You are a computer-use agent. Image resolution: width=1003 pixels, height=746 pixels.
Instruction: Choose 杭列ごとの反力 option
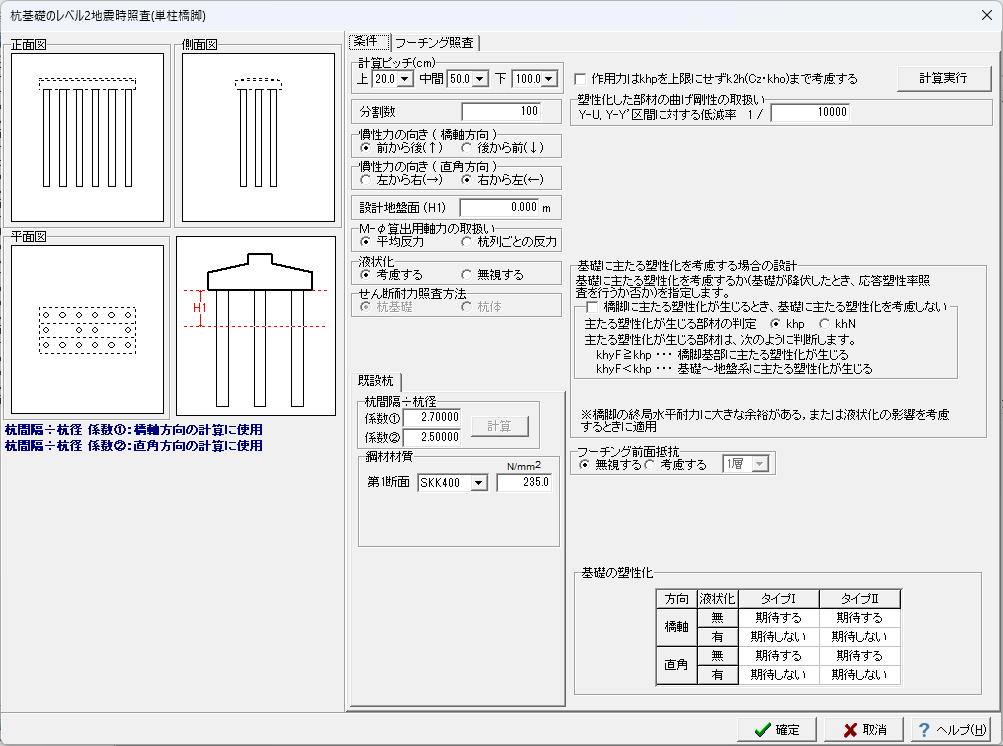[466, 242]
